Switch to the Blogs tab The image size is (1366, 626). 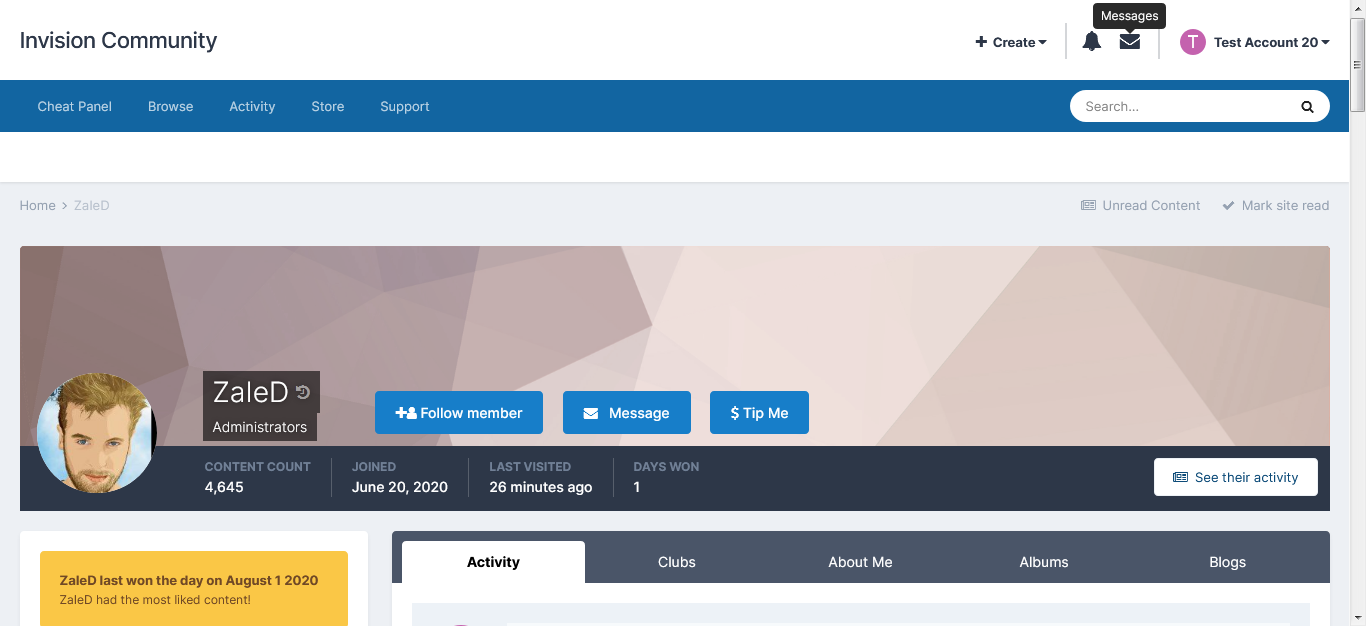point(1227,562)
